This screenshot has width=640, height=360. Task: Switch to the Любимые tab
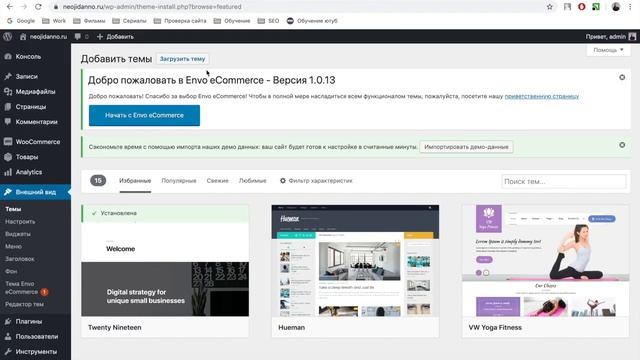click(x=253, y=181)
